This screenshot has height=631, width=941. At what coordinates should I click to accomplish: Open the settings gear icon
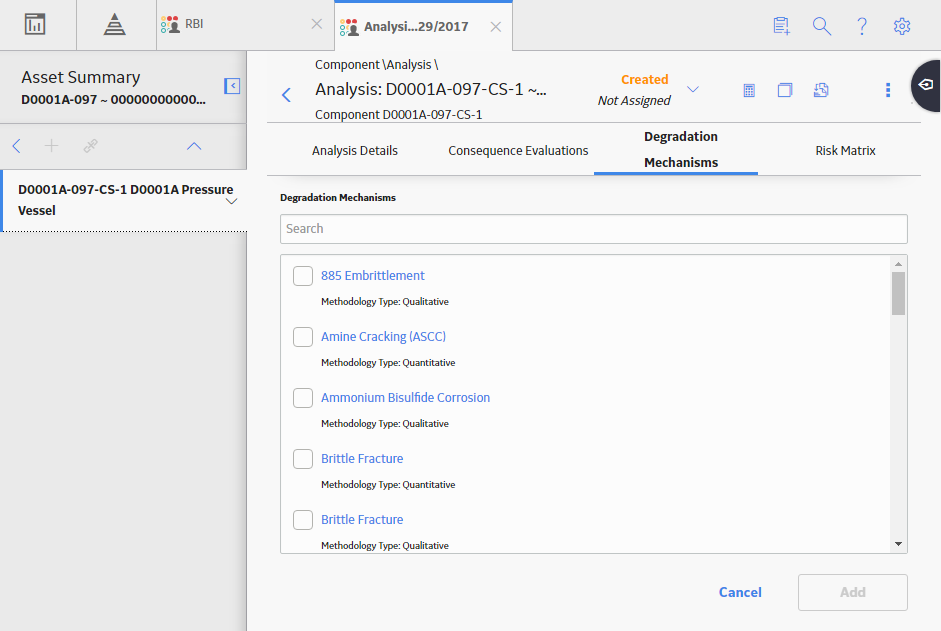[x=901, y=26]
